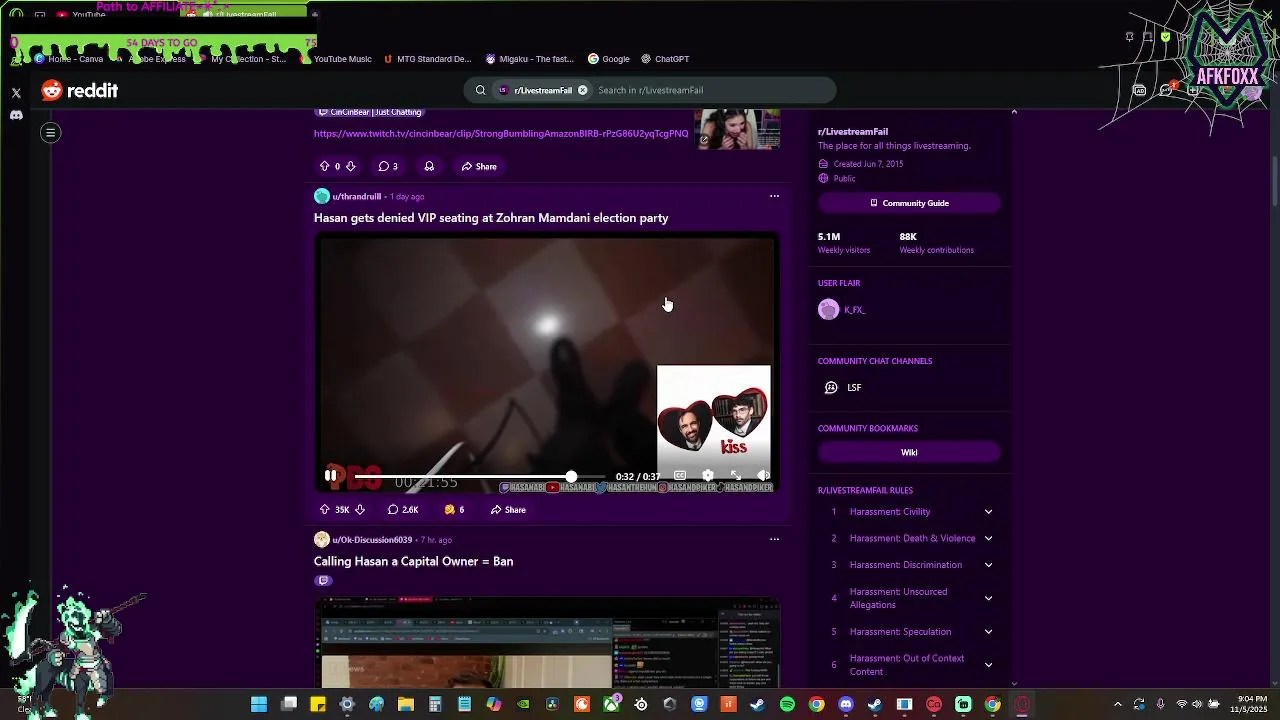
Task: Open post 'Hasan gets denied VIP seating'
Action: (x=491, y=218)
